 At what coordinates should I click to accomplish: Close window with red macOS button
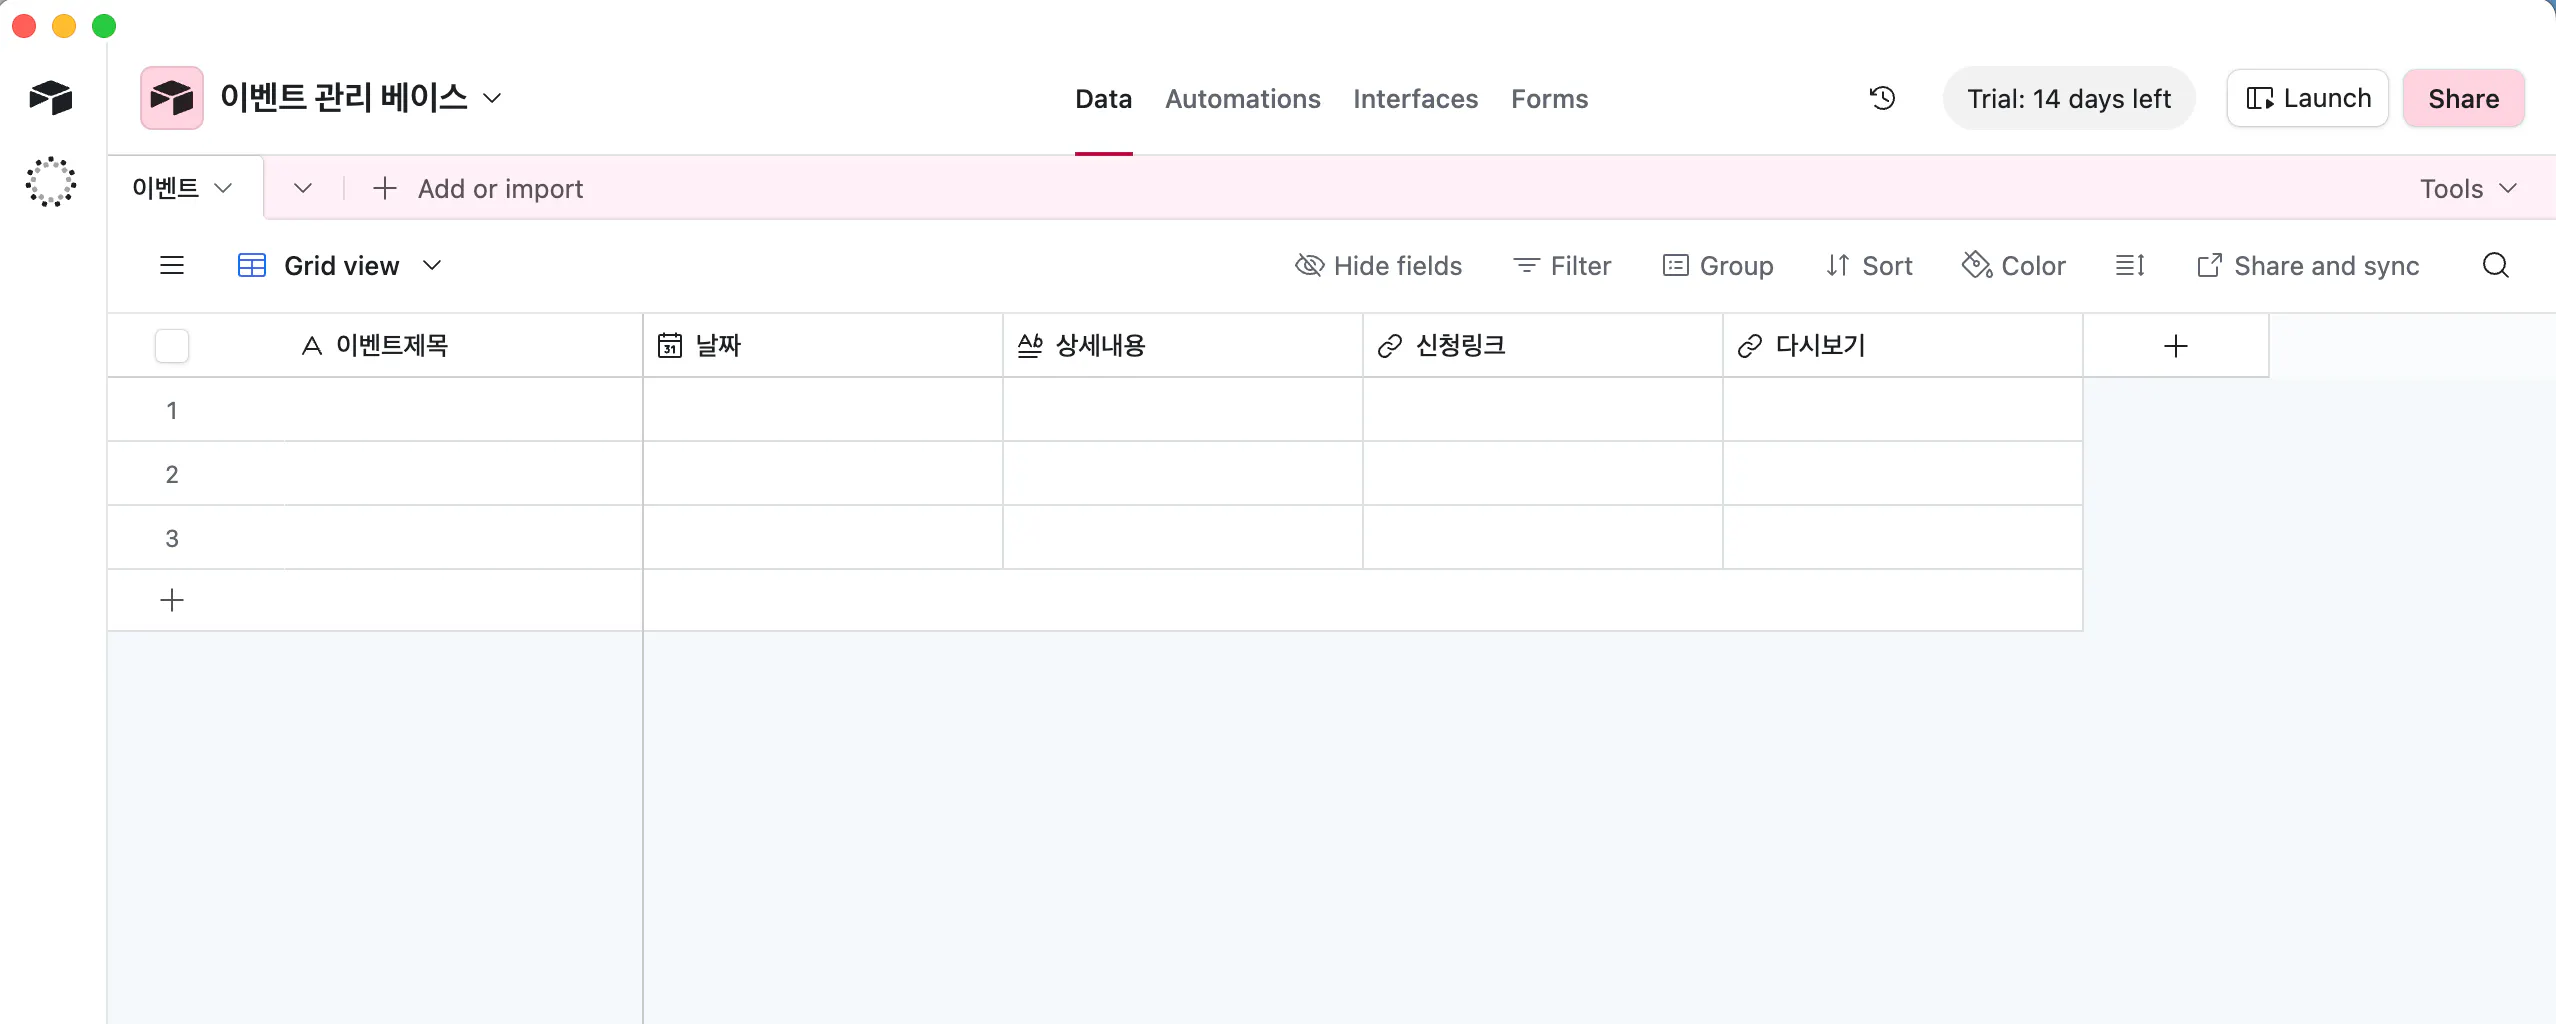pyautogui.click(x=24, y=26)
